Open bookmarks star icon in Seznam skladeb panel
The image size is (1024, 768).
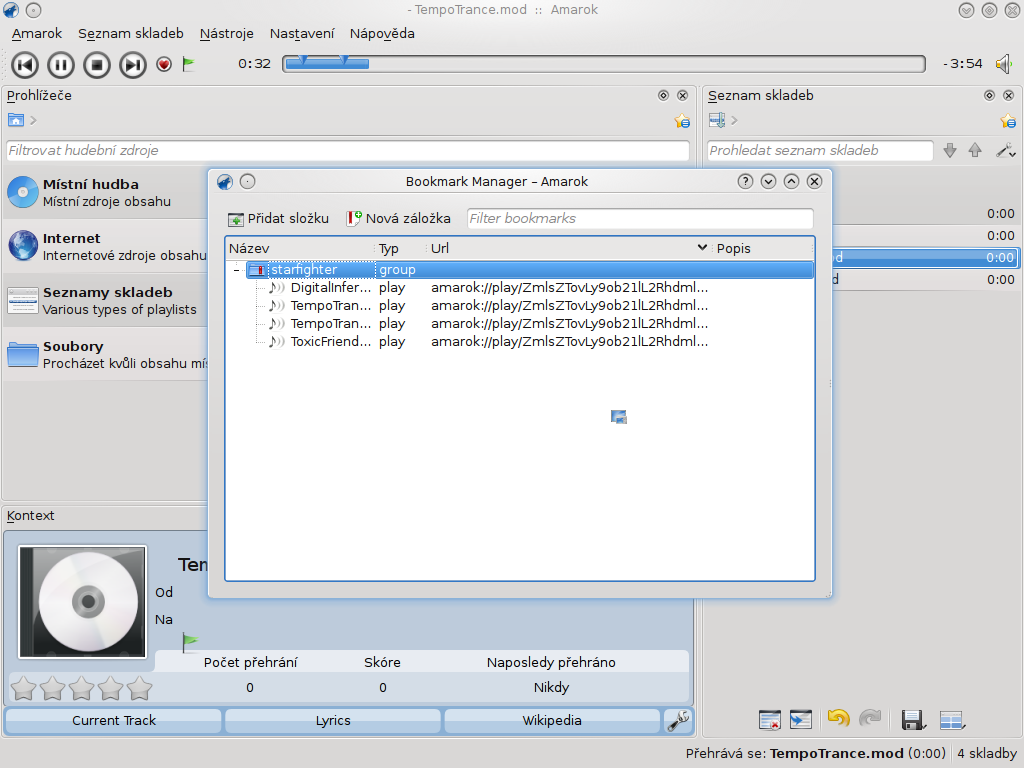1008,121
